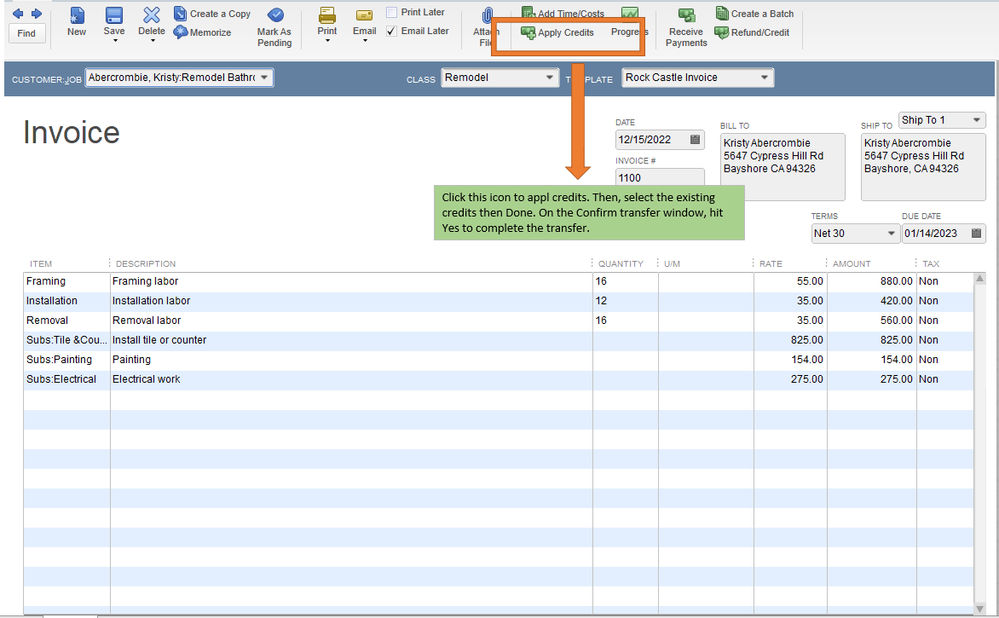Click the Print icon
This screenshot has height=618, width=999.
(x=327, y=15)
